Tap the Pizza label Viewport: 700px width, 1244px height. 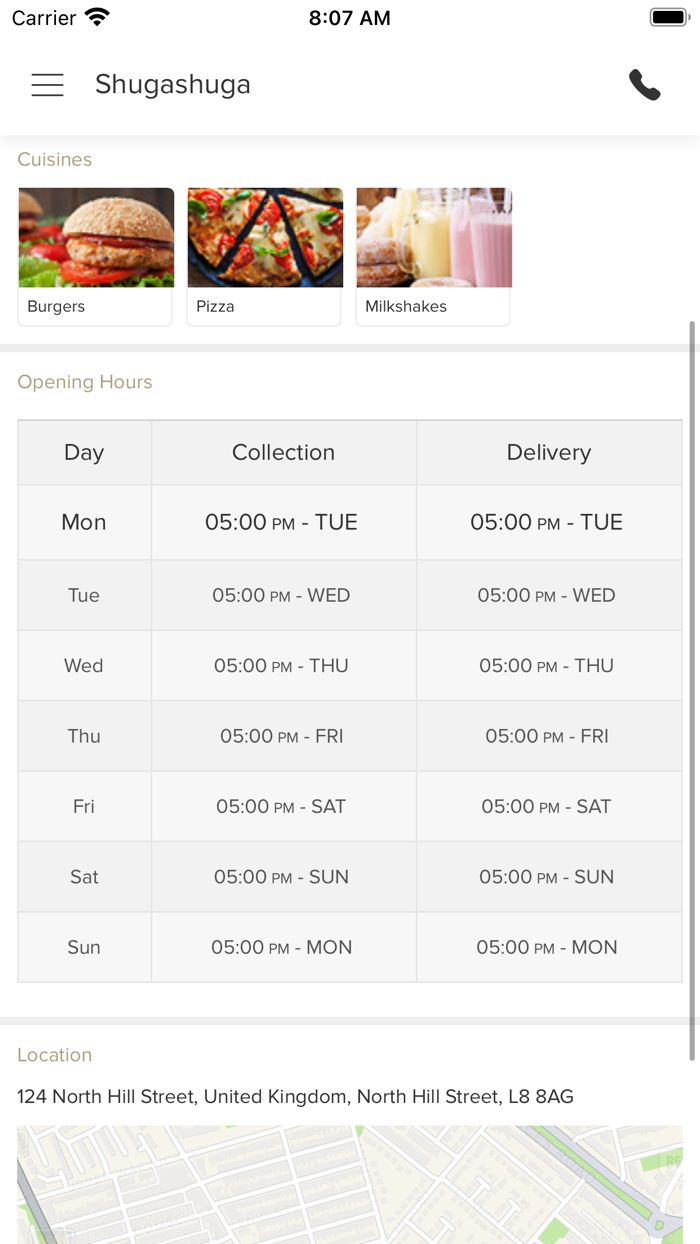215,307
